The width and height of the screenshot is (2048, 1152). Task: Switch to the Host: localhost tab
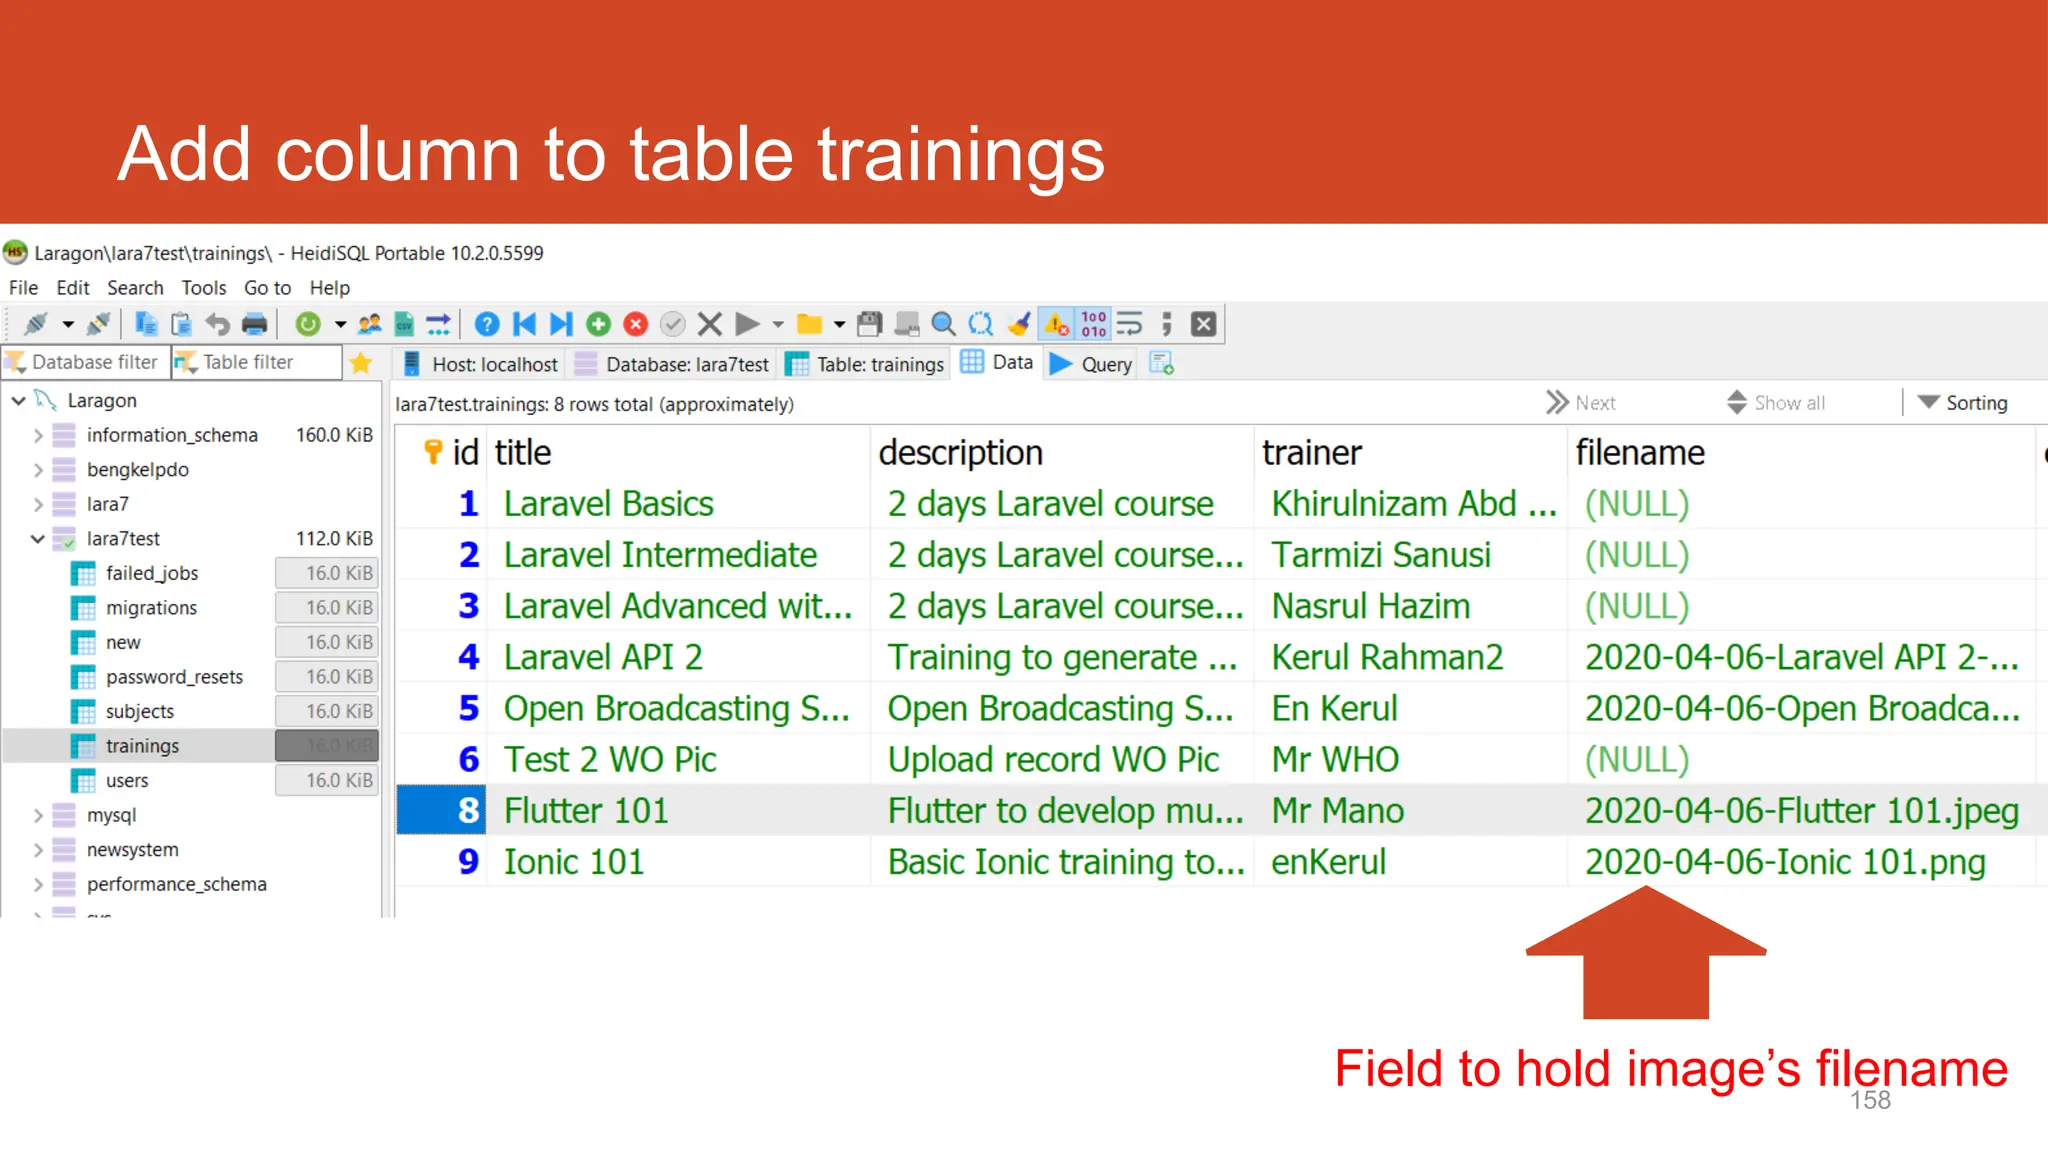pyautogui.click(x=481, y=364)
